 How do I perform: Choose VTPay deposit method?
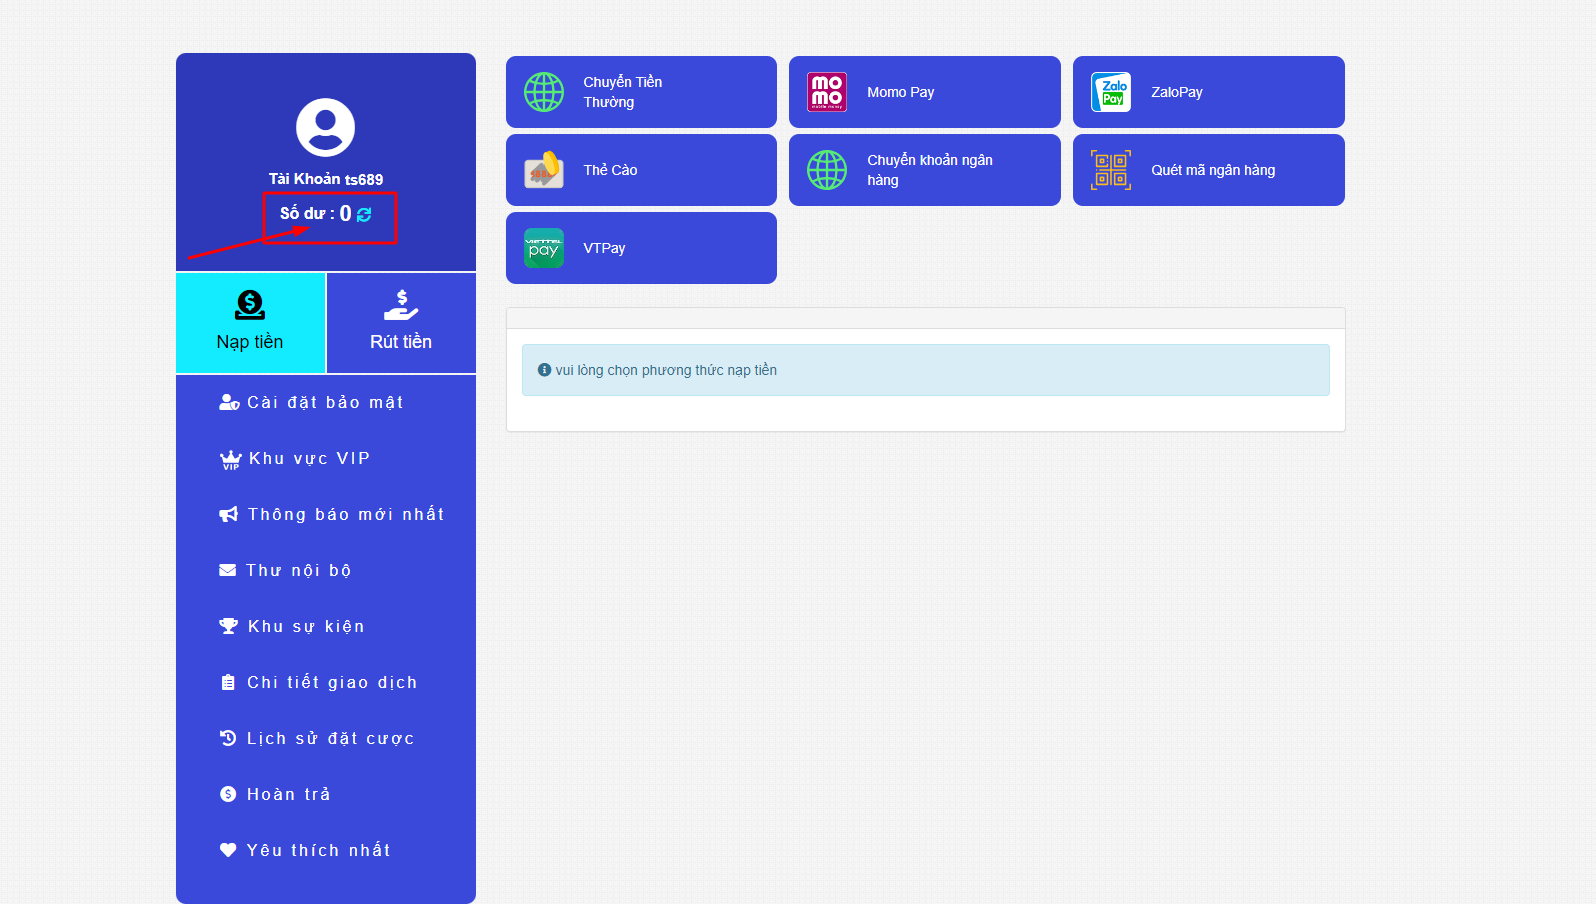(641, 248)
